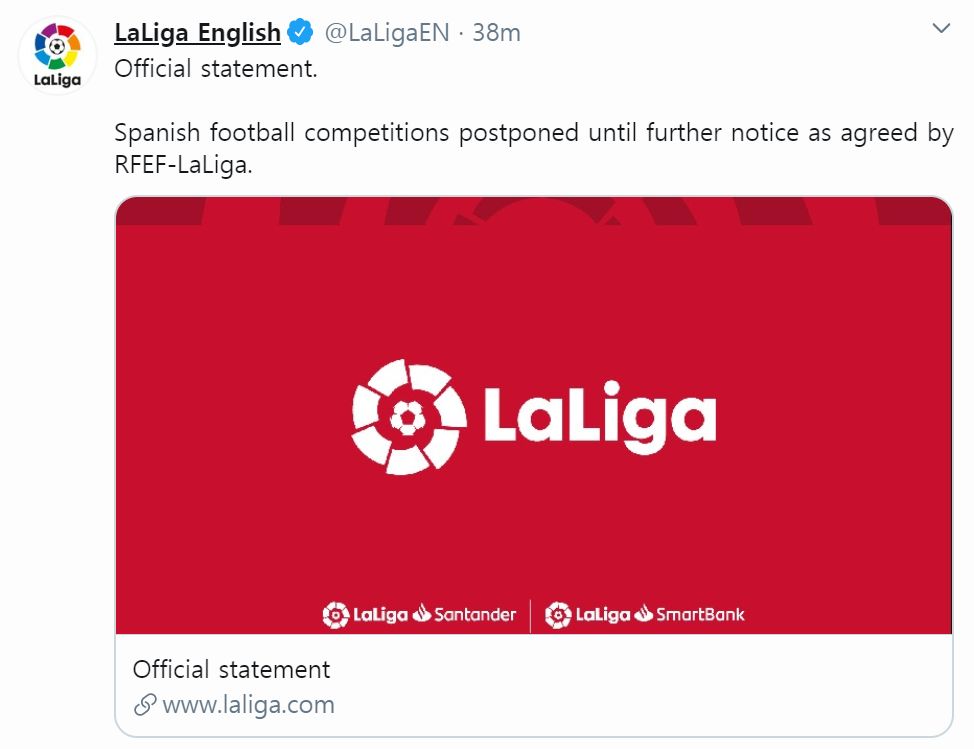Click the large white LaLiga ball emblem
This screenshot has height=749, width=974.
click(409, 416)
